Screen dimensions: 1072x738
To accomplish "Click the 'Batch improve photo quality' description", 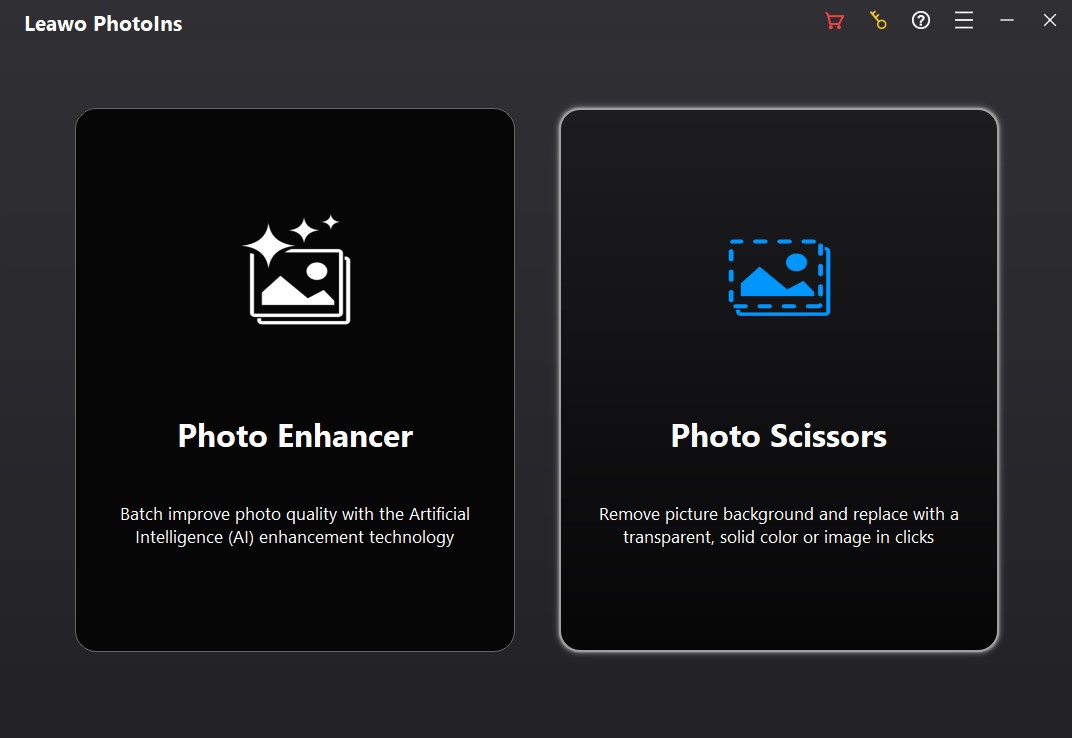I will [x=295, y=525].
